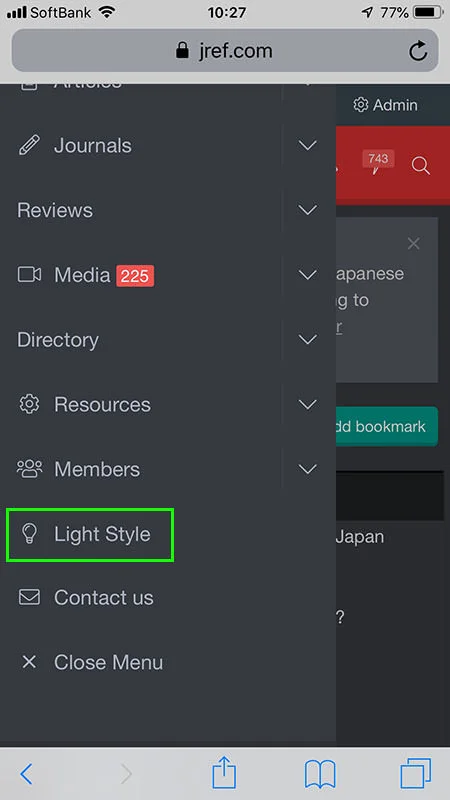The image size is (450, 800).
Task: Open the search magnifier icon
Action: (x=420, y=166)
